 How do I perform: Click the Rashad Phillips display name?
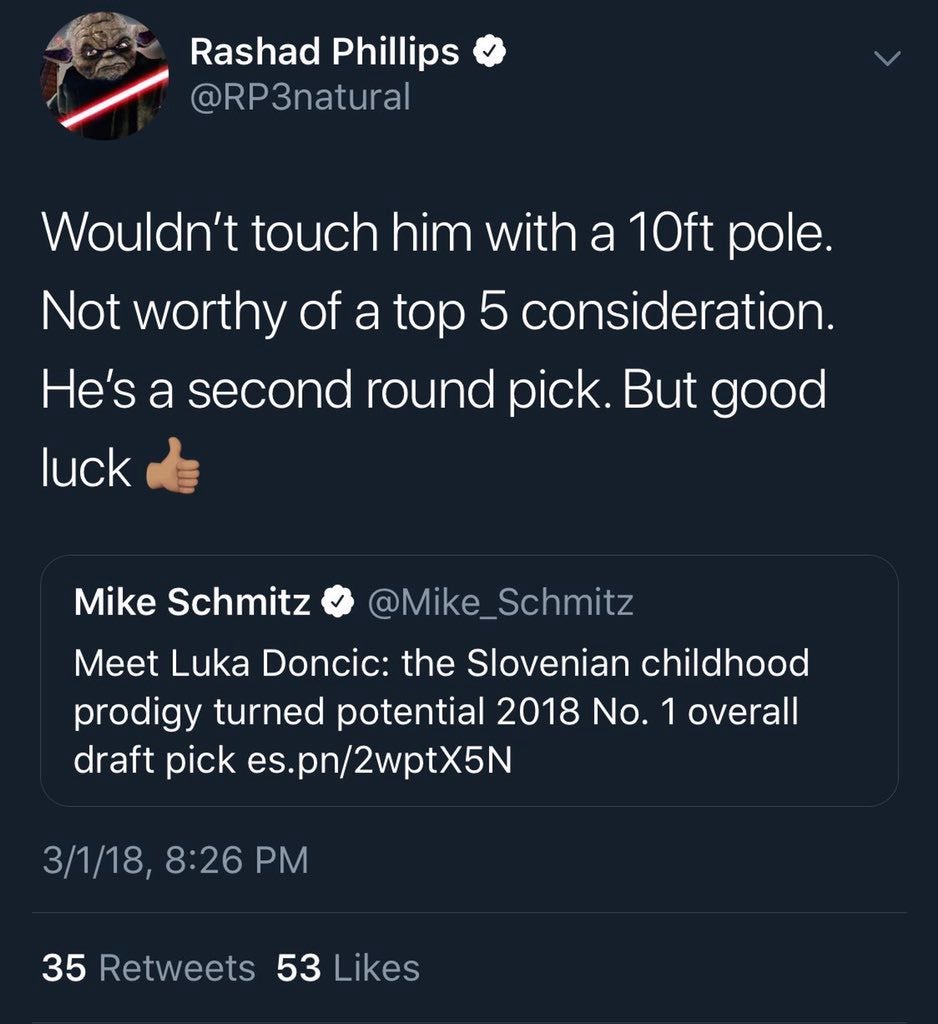(325, 52)
